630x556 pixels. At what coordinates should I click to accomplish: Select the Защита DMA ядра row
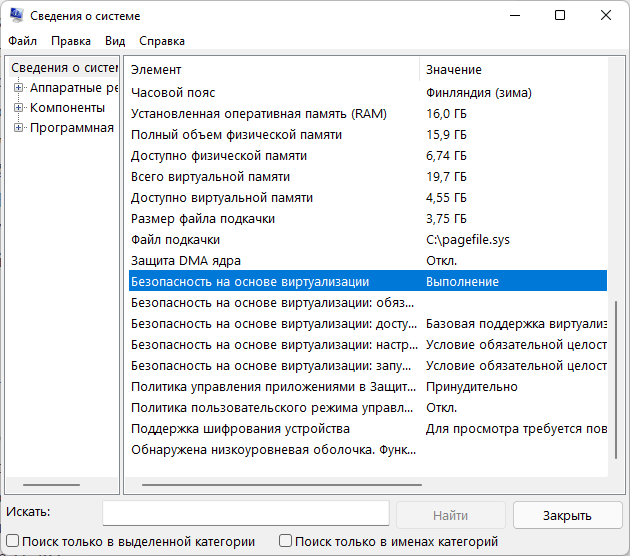point(368,260)
